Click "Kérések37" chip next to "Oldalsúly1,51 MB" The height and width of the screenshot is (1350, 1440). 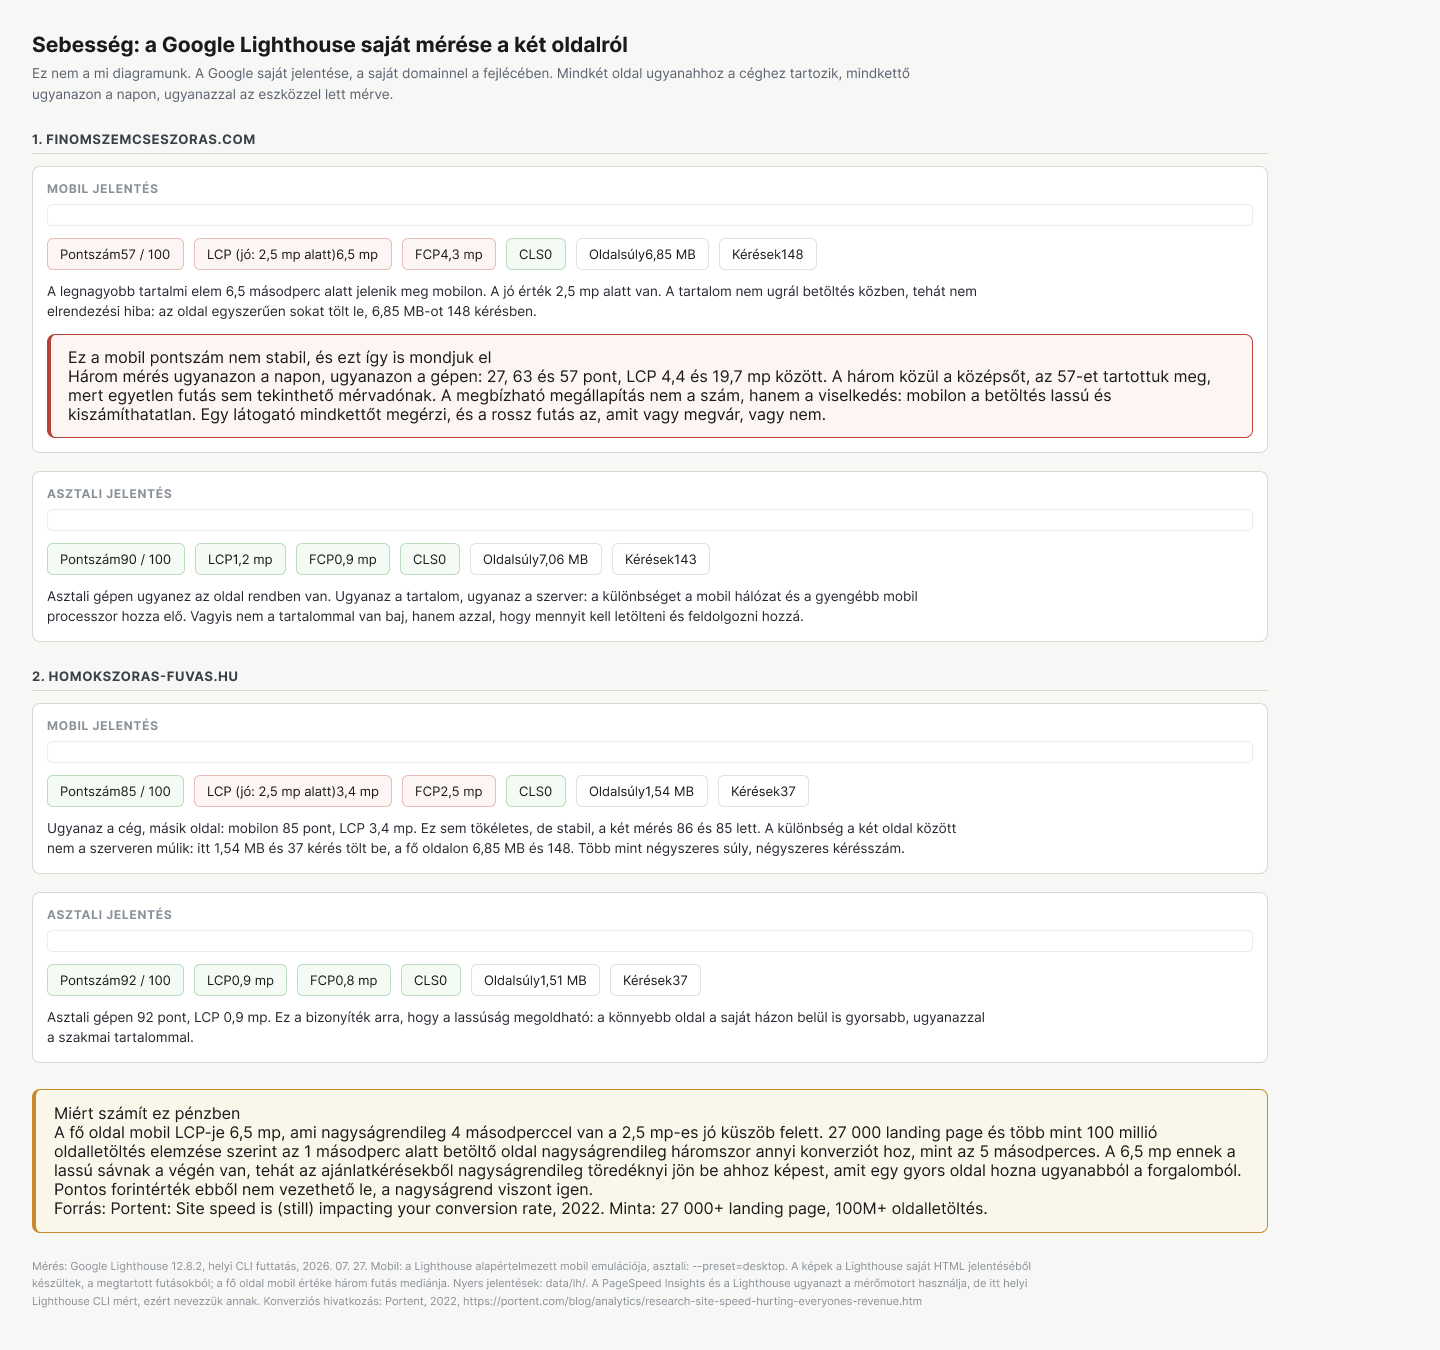[x=656, y=980]
